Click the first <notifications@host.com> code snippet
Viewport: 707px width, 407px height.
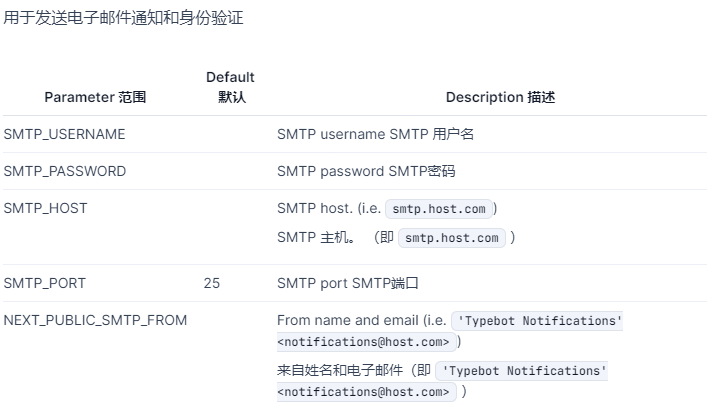tap(363, 342)
